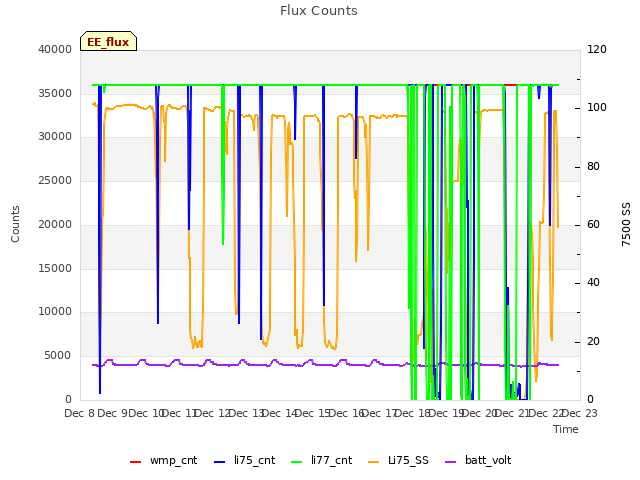Image resolution: width=640 pixels, height=480 pixels.
Task: Click the Counts y-axis title
Action: 15,224
